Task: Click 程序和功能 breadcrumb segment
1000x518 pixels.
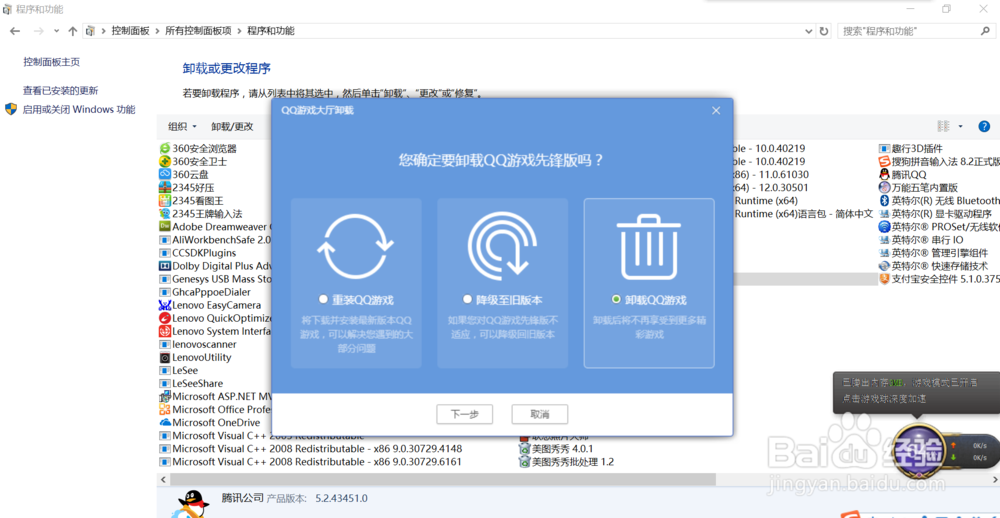Action: coord(271,31)
